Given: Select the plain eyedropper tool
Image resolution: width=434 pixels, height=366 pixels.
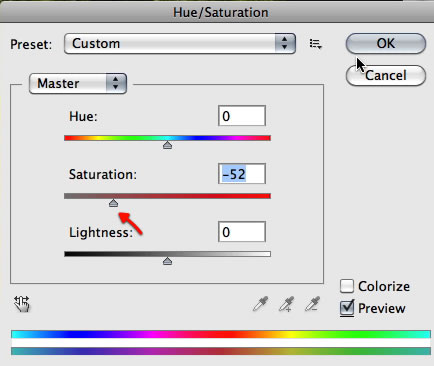Looking at the screenshot, I should tap(260, 304).
